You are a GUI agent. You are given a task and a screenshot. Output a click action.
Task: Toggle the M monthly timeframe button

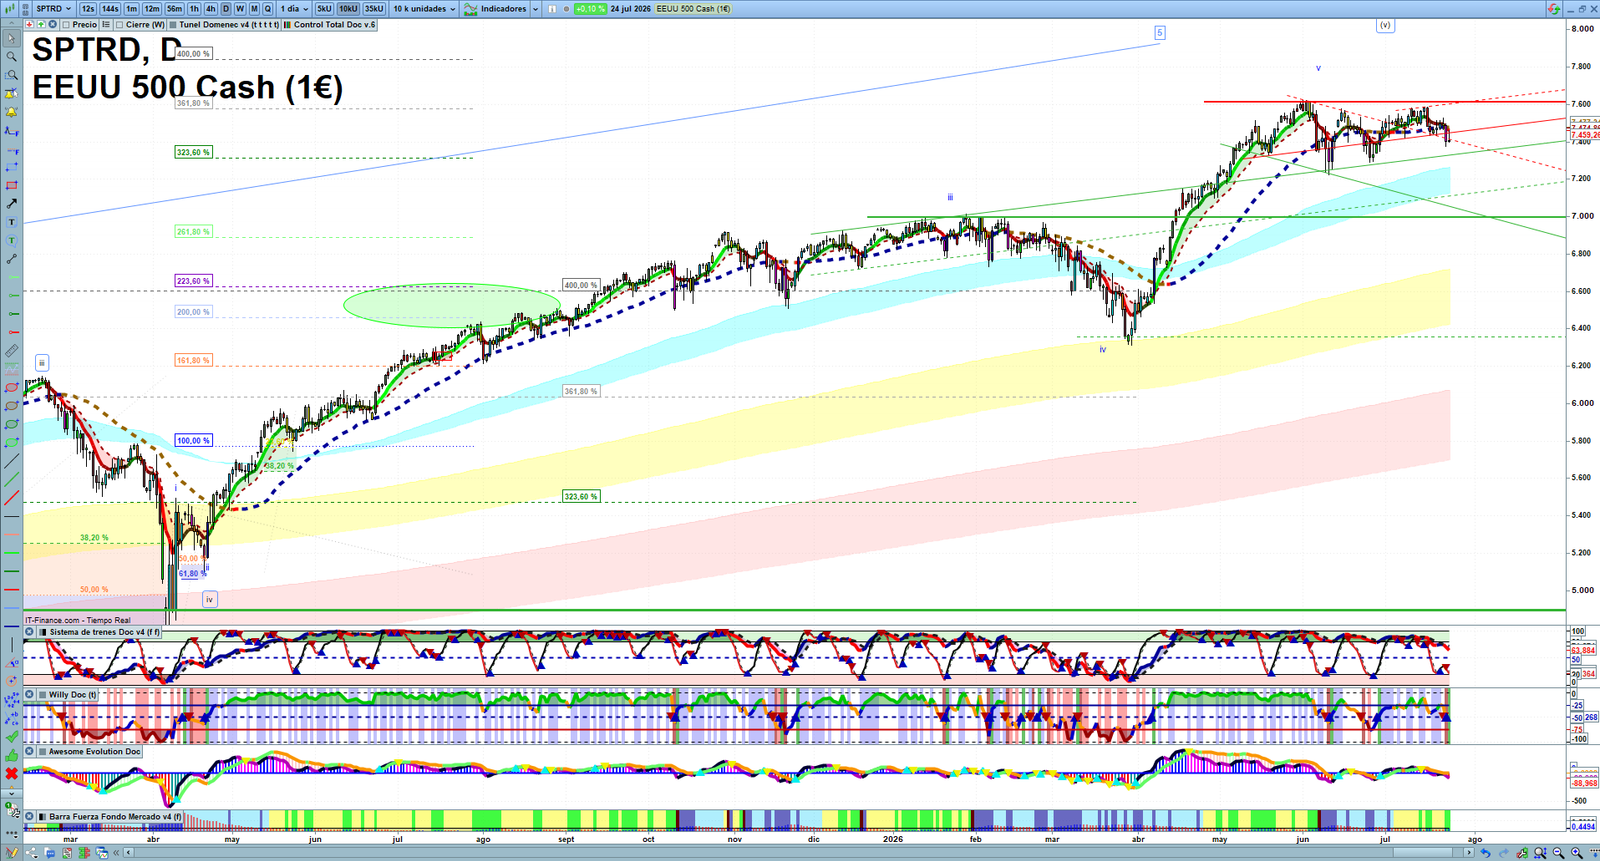(254, 8)
